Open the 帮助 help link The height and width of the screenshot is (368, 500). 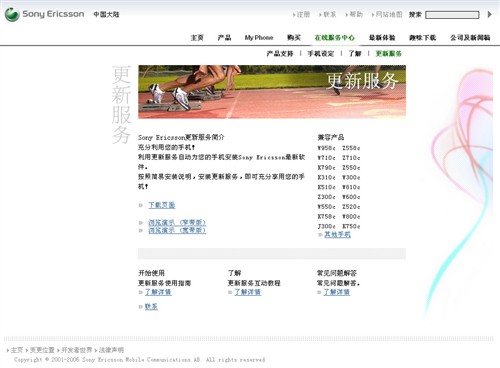coord(356,14)
